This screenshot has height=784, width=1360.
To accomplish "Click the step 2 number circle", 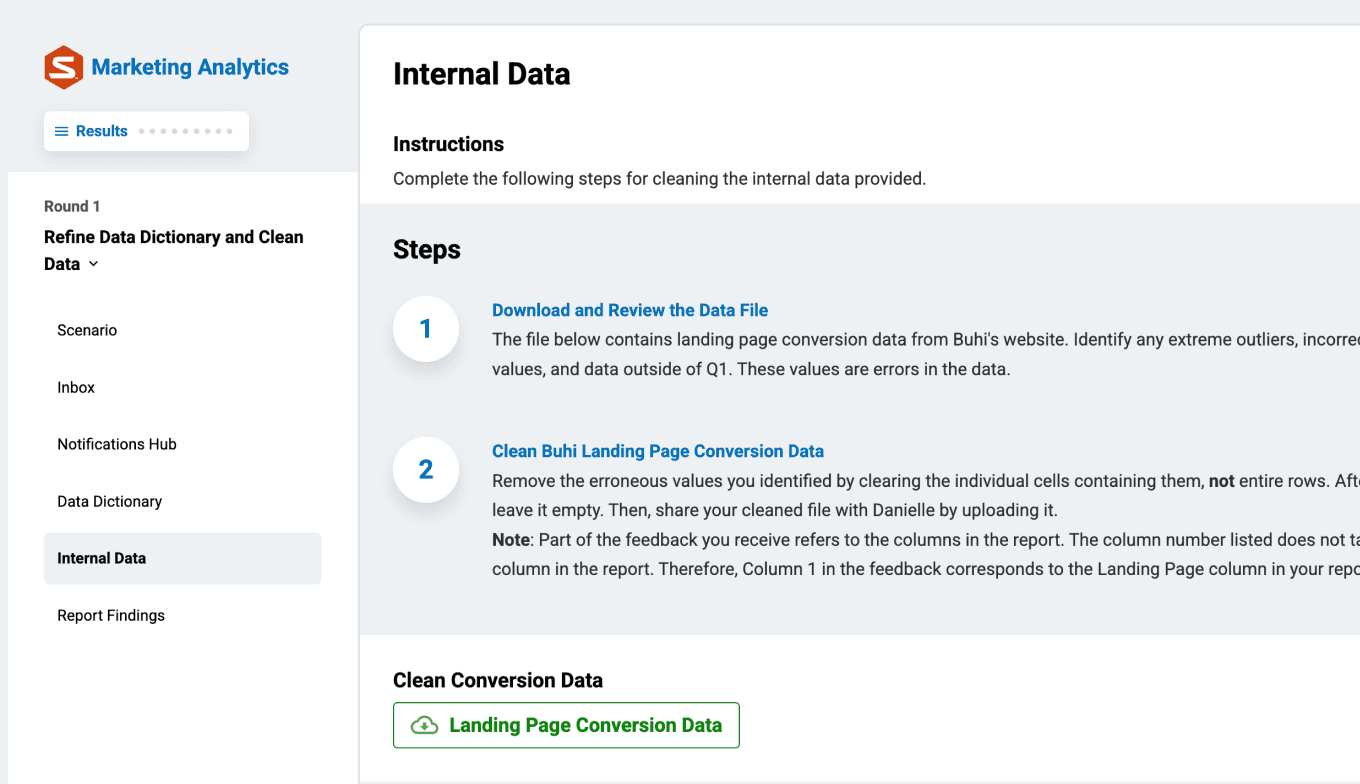I will 426,470.
